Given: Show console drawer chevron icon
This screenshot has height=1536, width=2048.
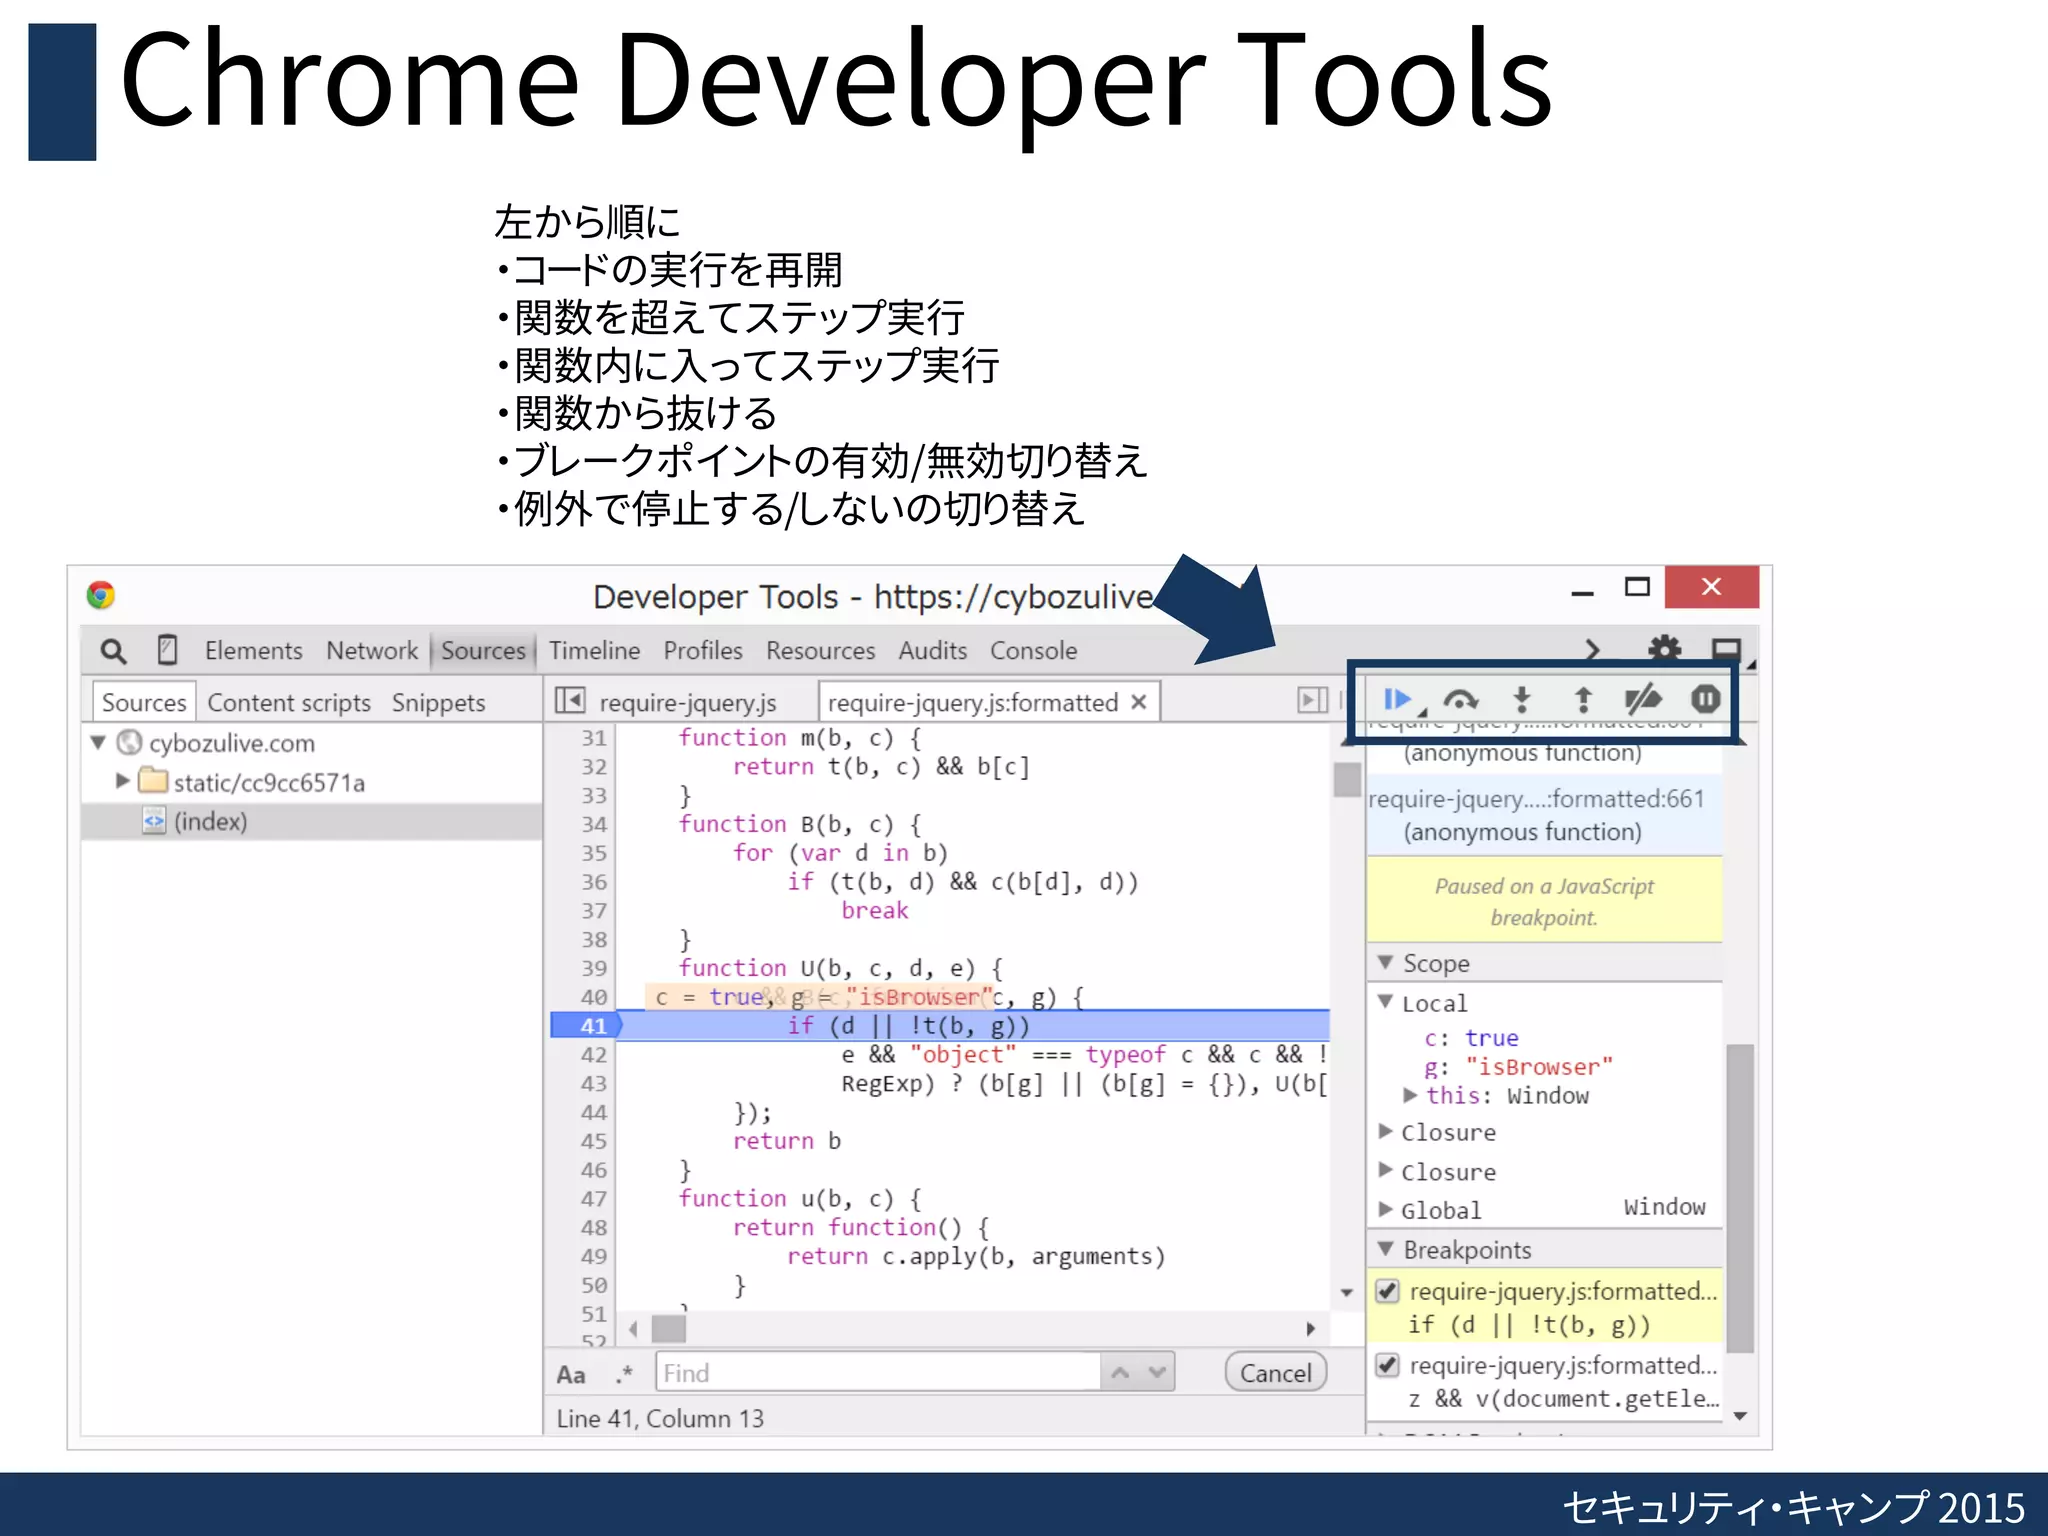Looking at the screenshot, I should coord(1592,650).
